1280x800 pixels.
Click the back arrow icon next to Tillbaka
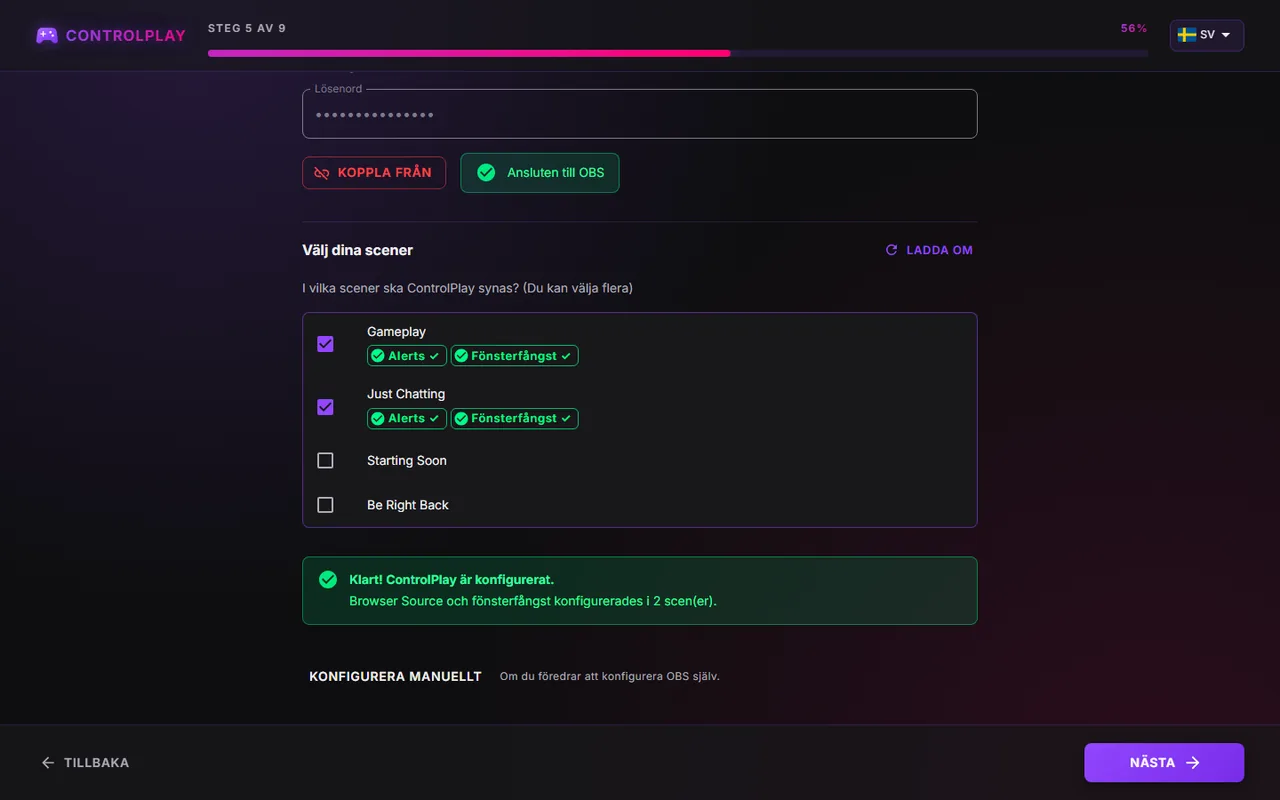48,763
